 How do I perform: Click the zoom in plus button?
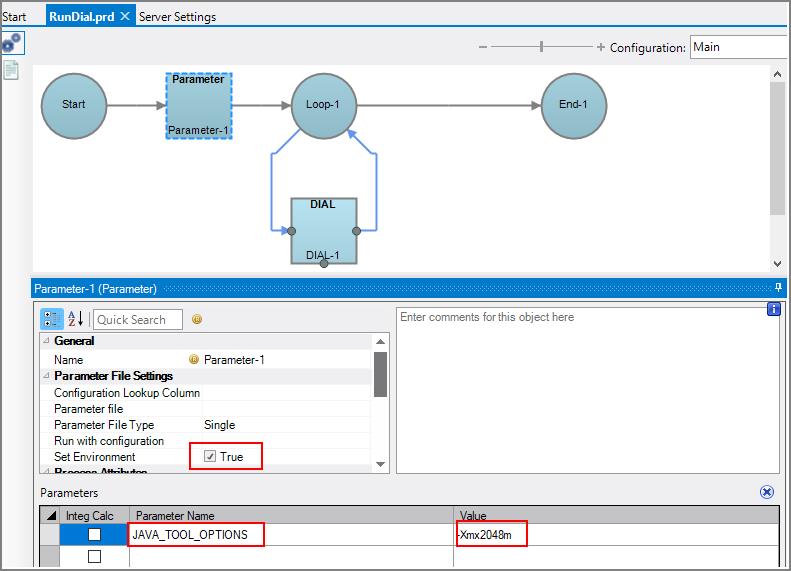point(601,47)
